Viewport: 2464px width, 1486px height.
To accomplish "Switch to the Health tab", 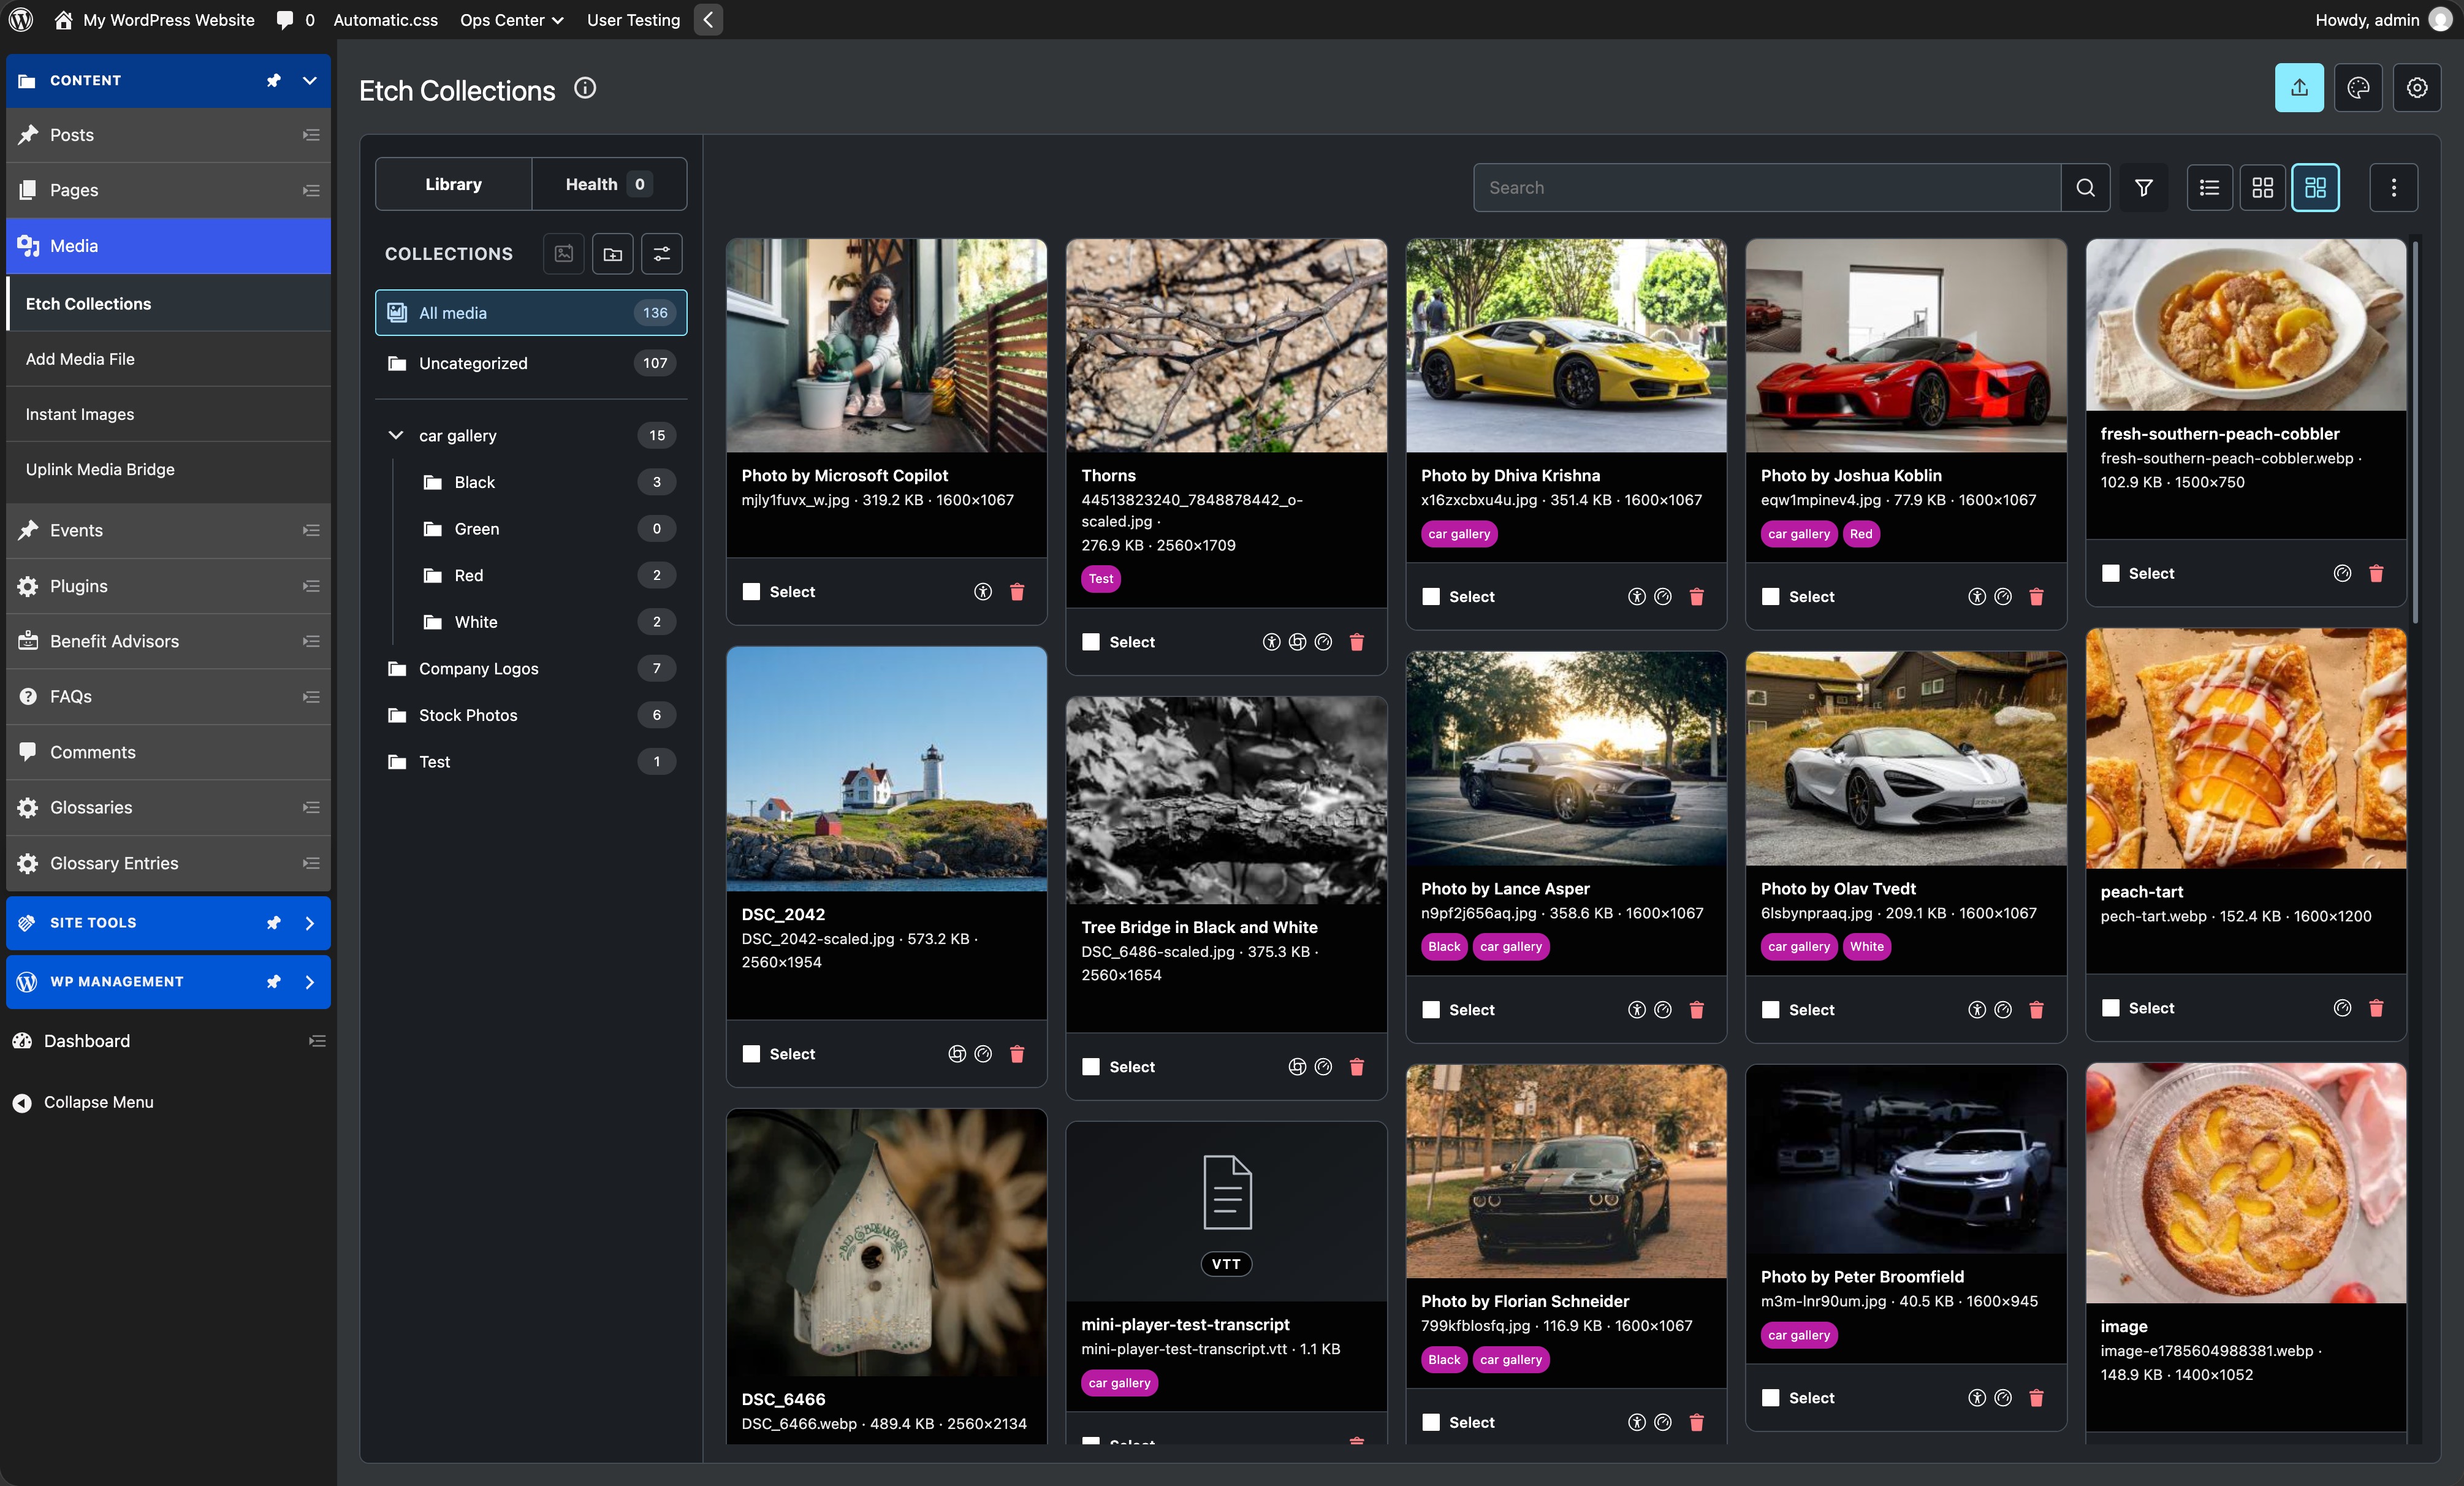I will pyautogui.click(x=609, y=184).
